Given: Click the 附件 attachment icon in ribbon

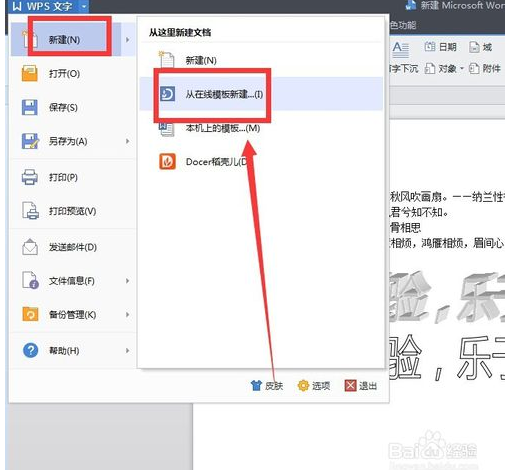Looking at the screenshot, I should click(474, 68).
